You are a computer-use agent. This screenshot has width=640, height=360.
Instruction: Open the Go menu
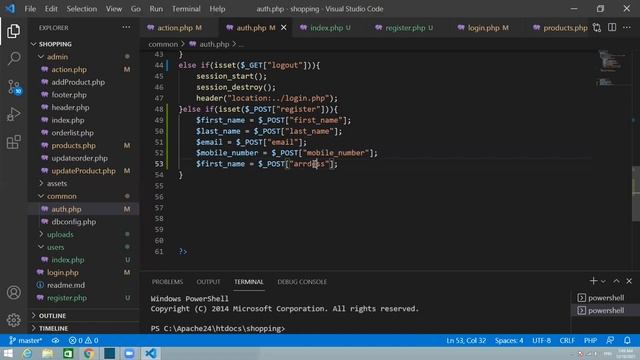(136, 9)
